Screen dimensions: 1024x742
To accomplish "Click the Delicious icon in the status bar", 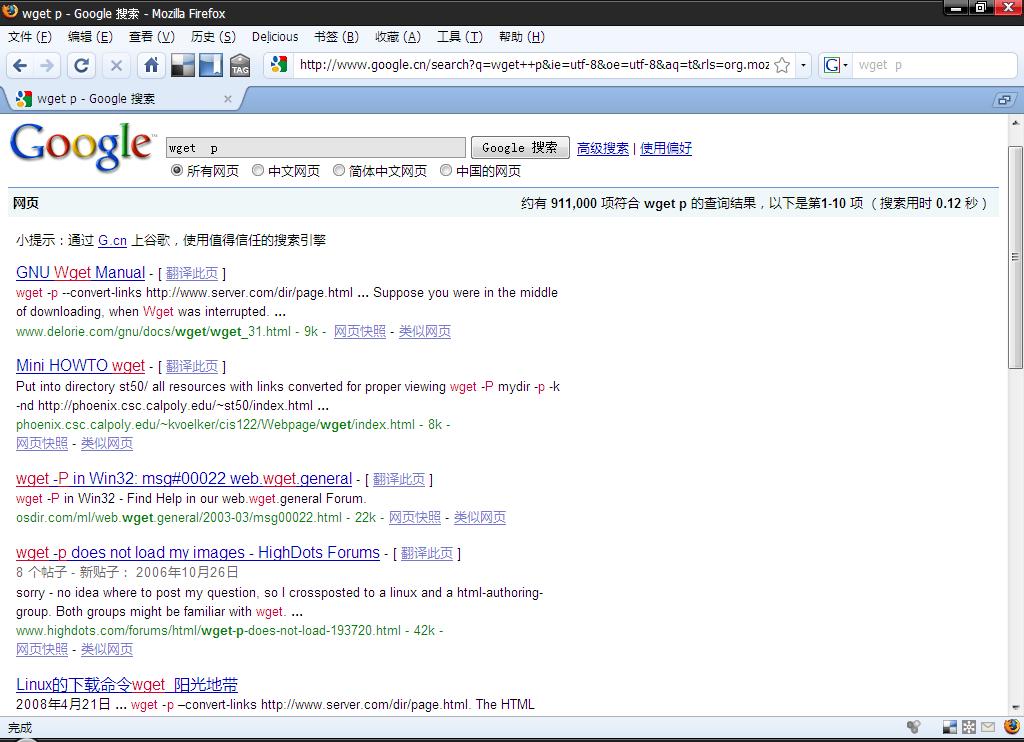I will click(x=950, y=726).
